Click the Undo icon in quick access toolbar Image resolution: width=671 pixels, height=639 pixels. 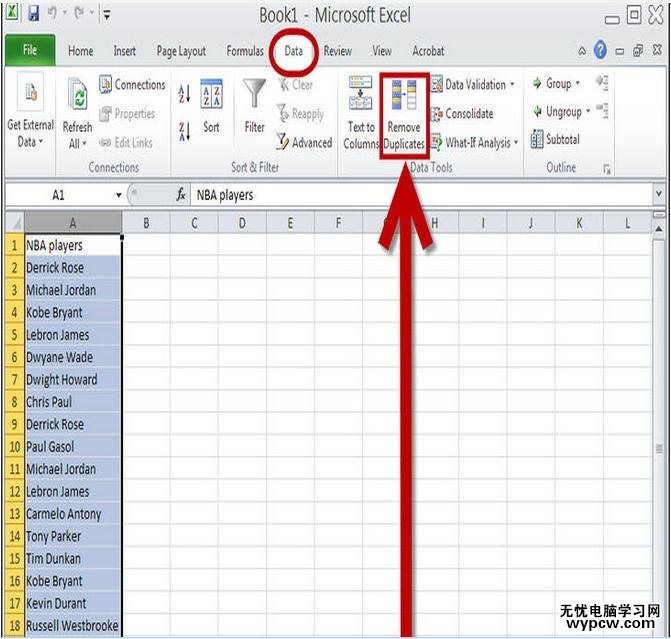click(x=53, y=14)
